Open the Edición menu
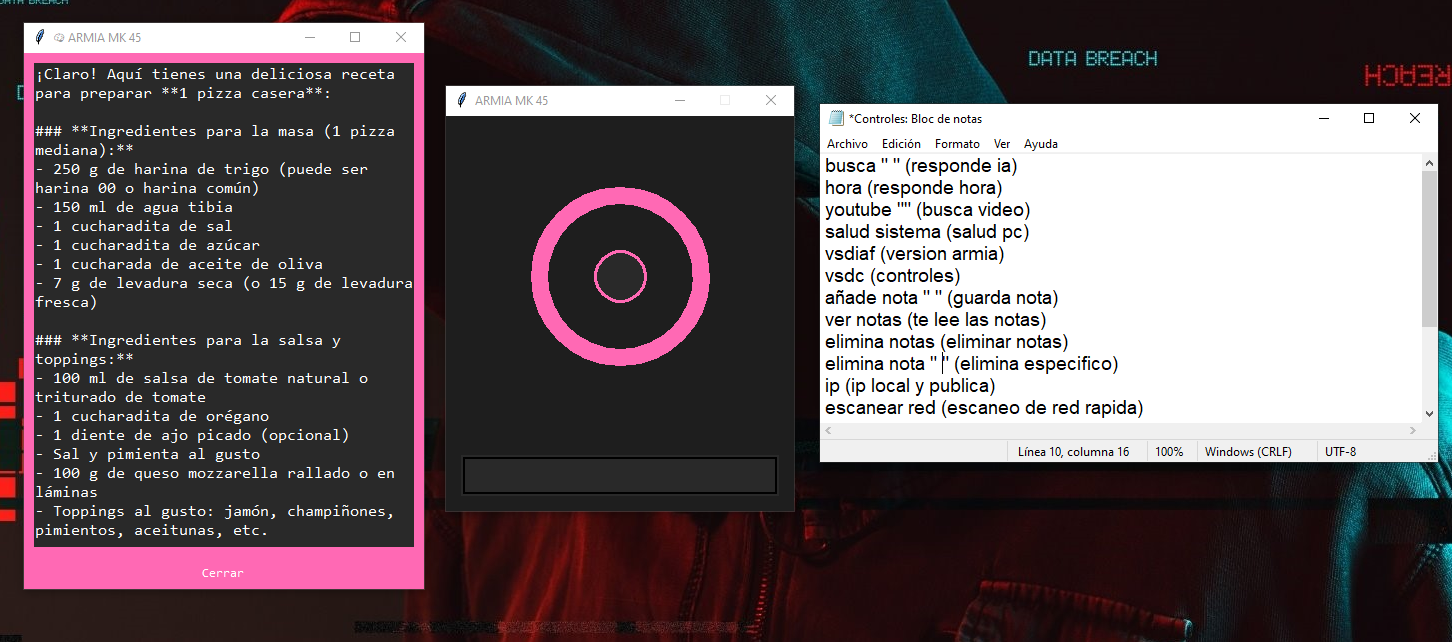1452x642 pixels. [901, 144]
